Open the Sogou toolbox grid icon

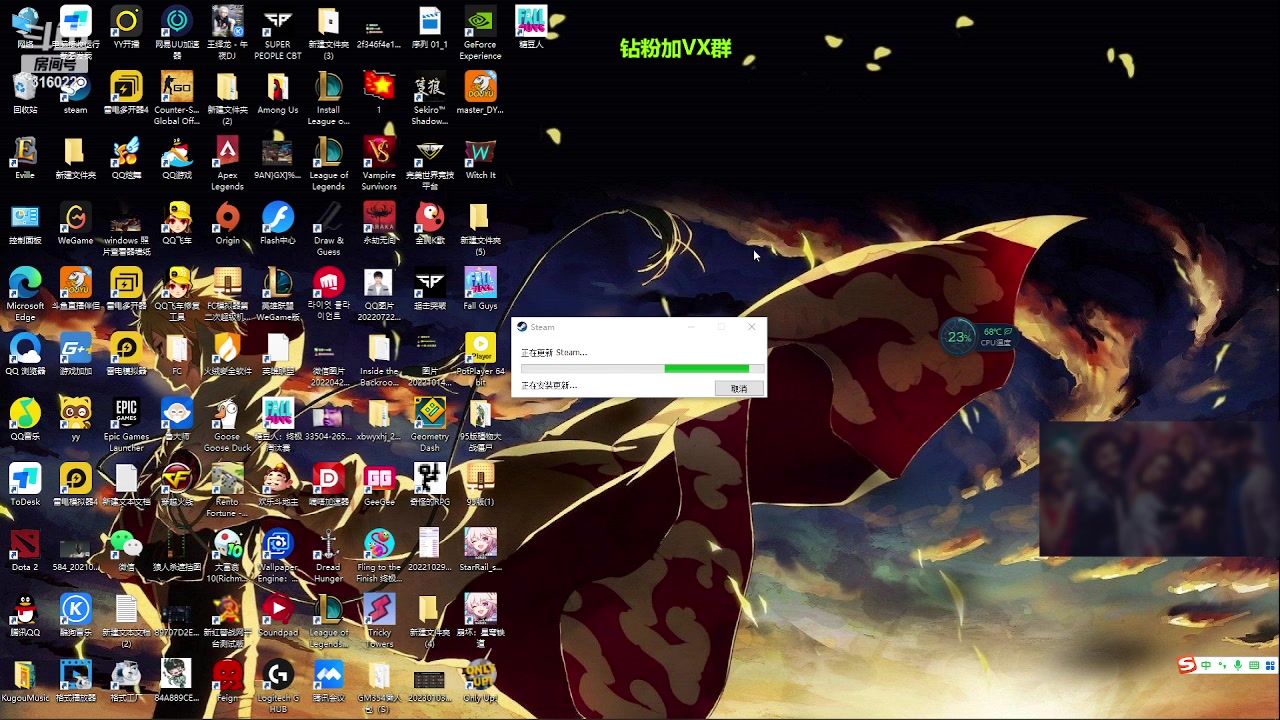tap(1268, 666)
